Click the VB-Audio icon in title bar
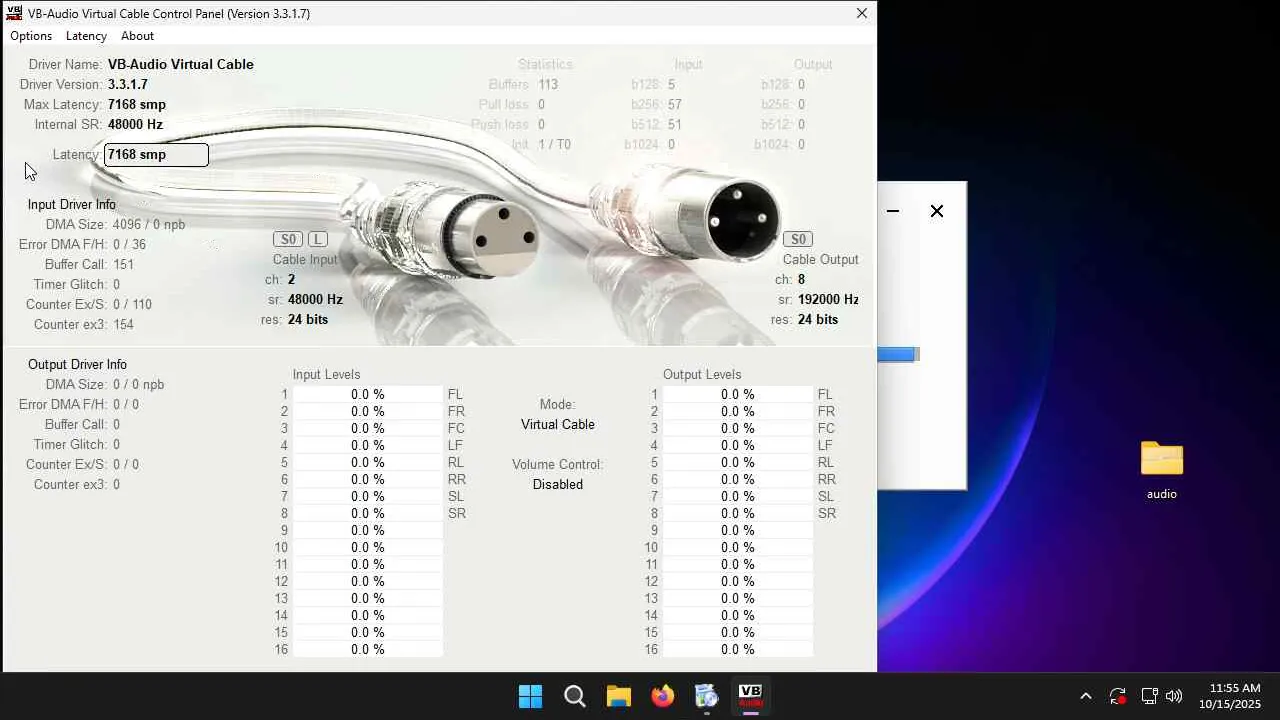Image resolution: width=1280 pixels, height=720 pixels. pos(14,14)
